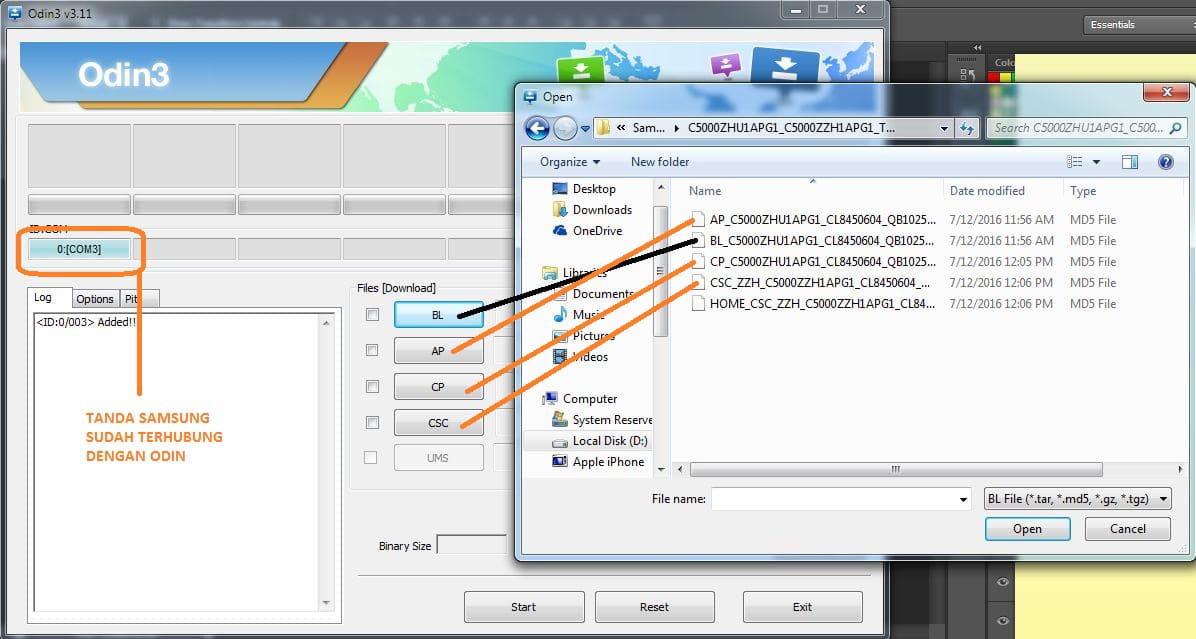Click the AP_C5000ZHU1APG1 file icon
The image size is (1196, 639).
click(x=697, y=220)
